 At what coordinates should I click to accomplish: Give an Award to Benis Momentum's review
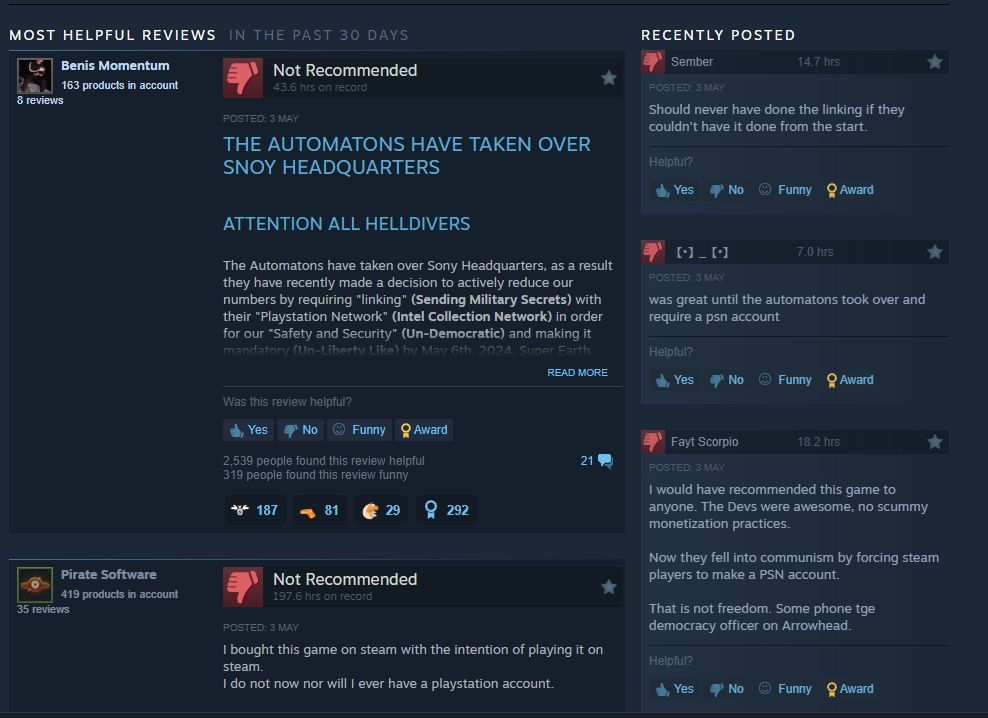click(x=424, y=430)
